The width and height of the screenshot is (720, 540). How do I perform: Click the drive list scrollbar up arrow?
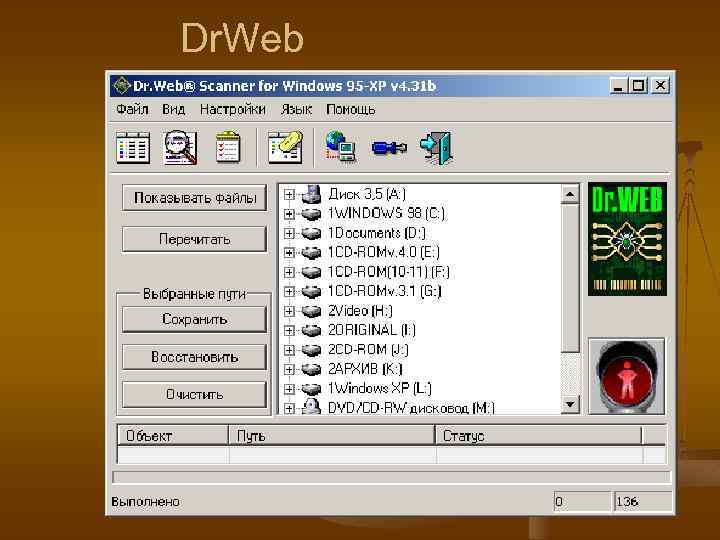pos(570,194)
